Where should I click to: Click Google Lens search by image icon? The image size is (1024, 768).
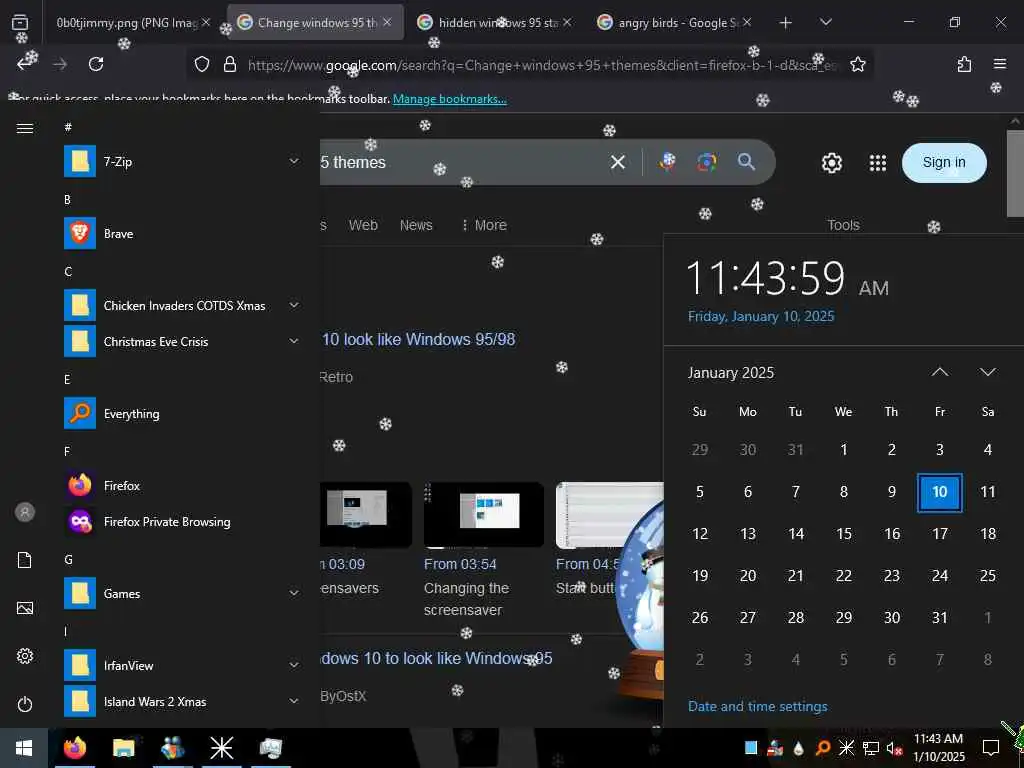coord(707,161)
